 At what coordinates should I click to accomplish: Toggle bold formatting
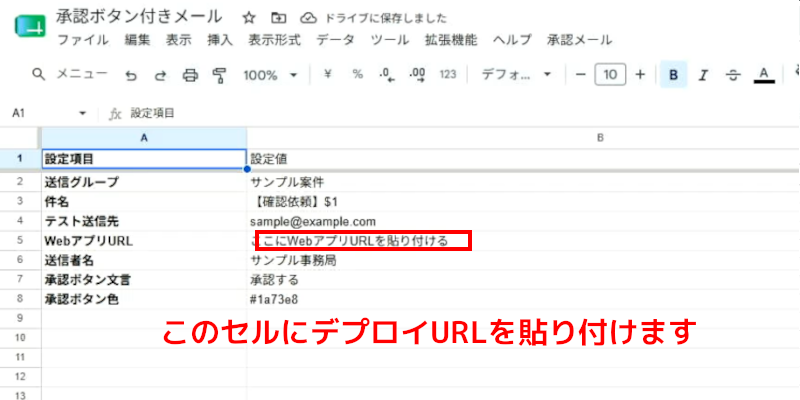[673, 75]
